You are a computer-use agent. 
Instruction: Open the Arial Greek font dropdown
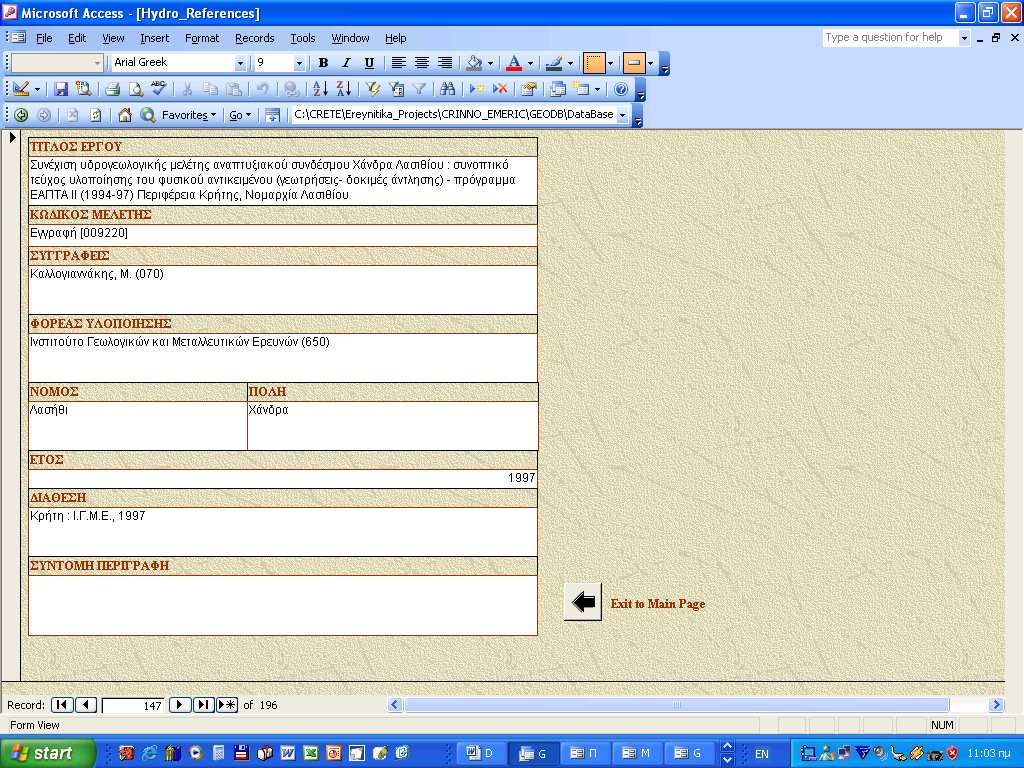click(240, 63)
